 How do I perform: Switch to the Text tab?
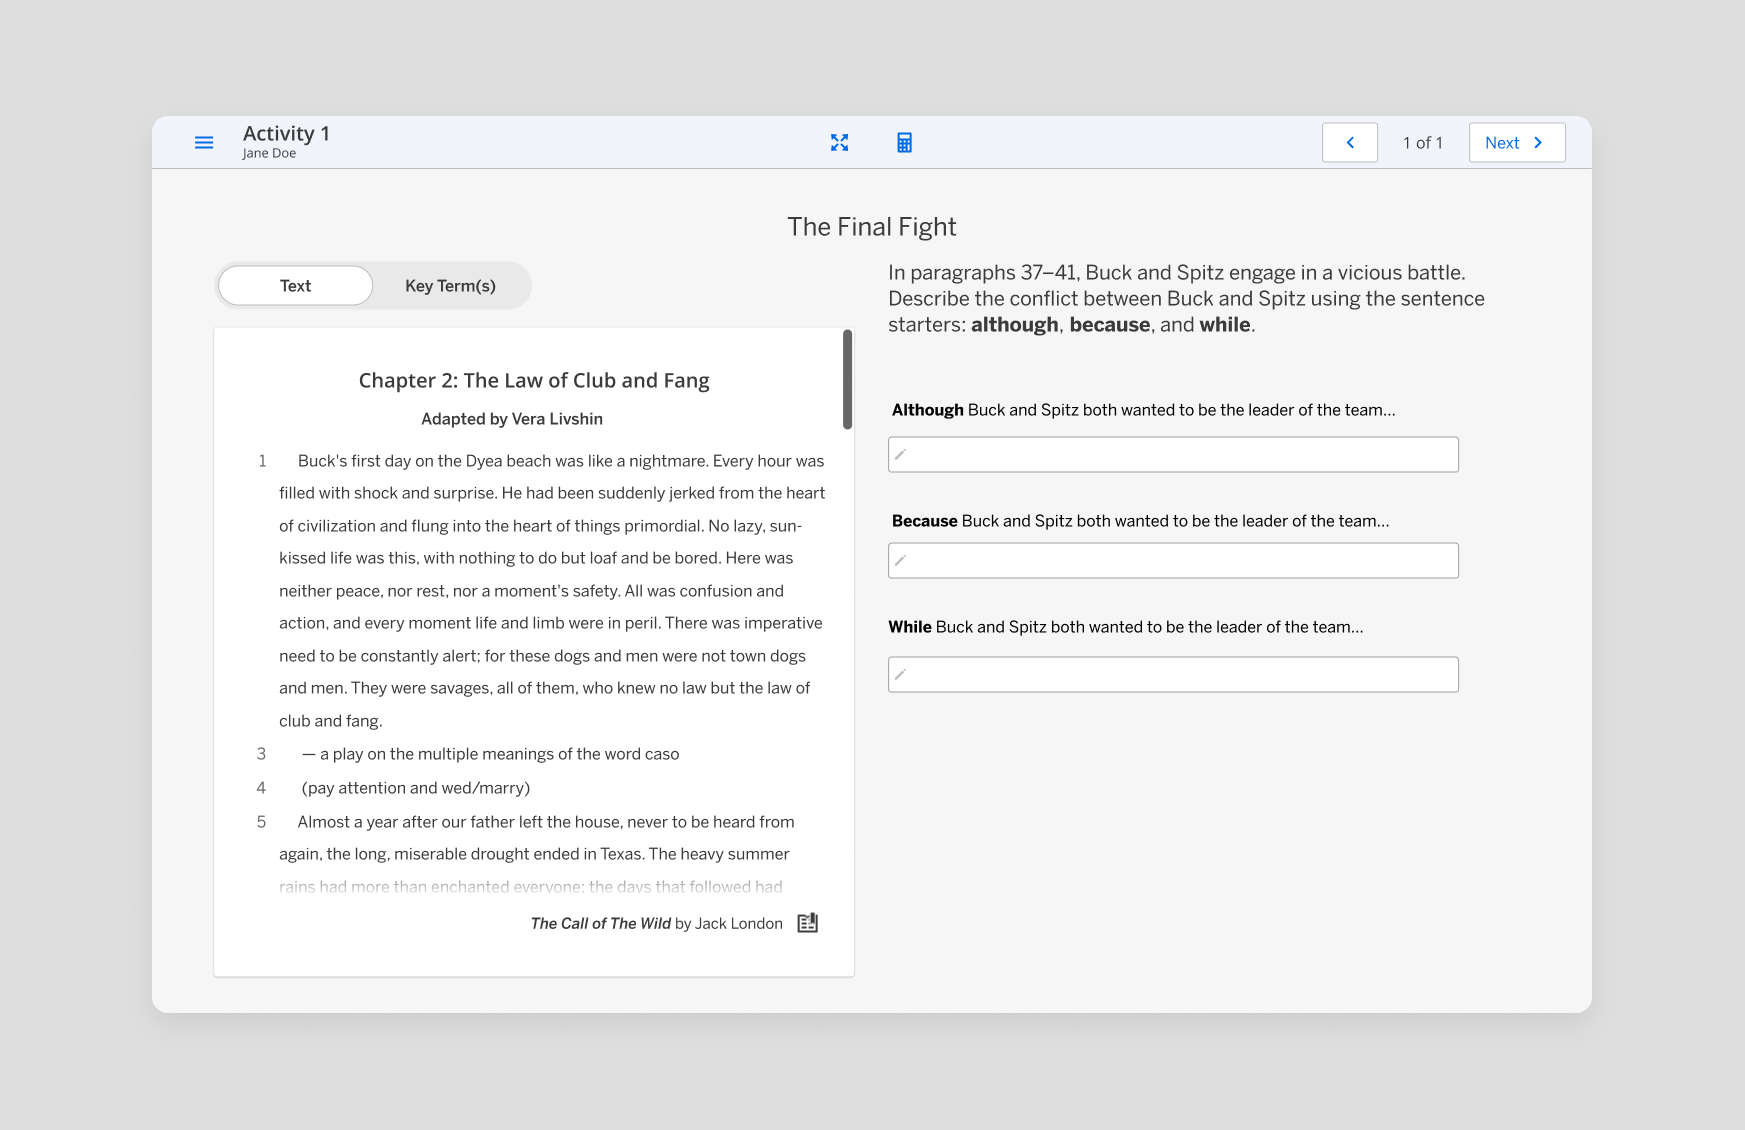tap(295, 286)
